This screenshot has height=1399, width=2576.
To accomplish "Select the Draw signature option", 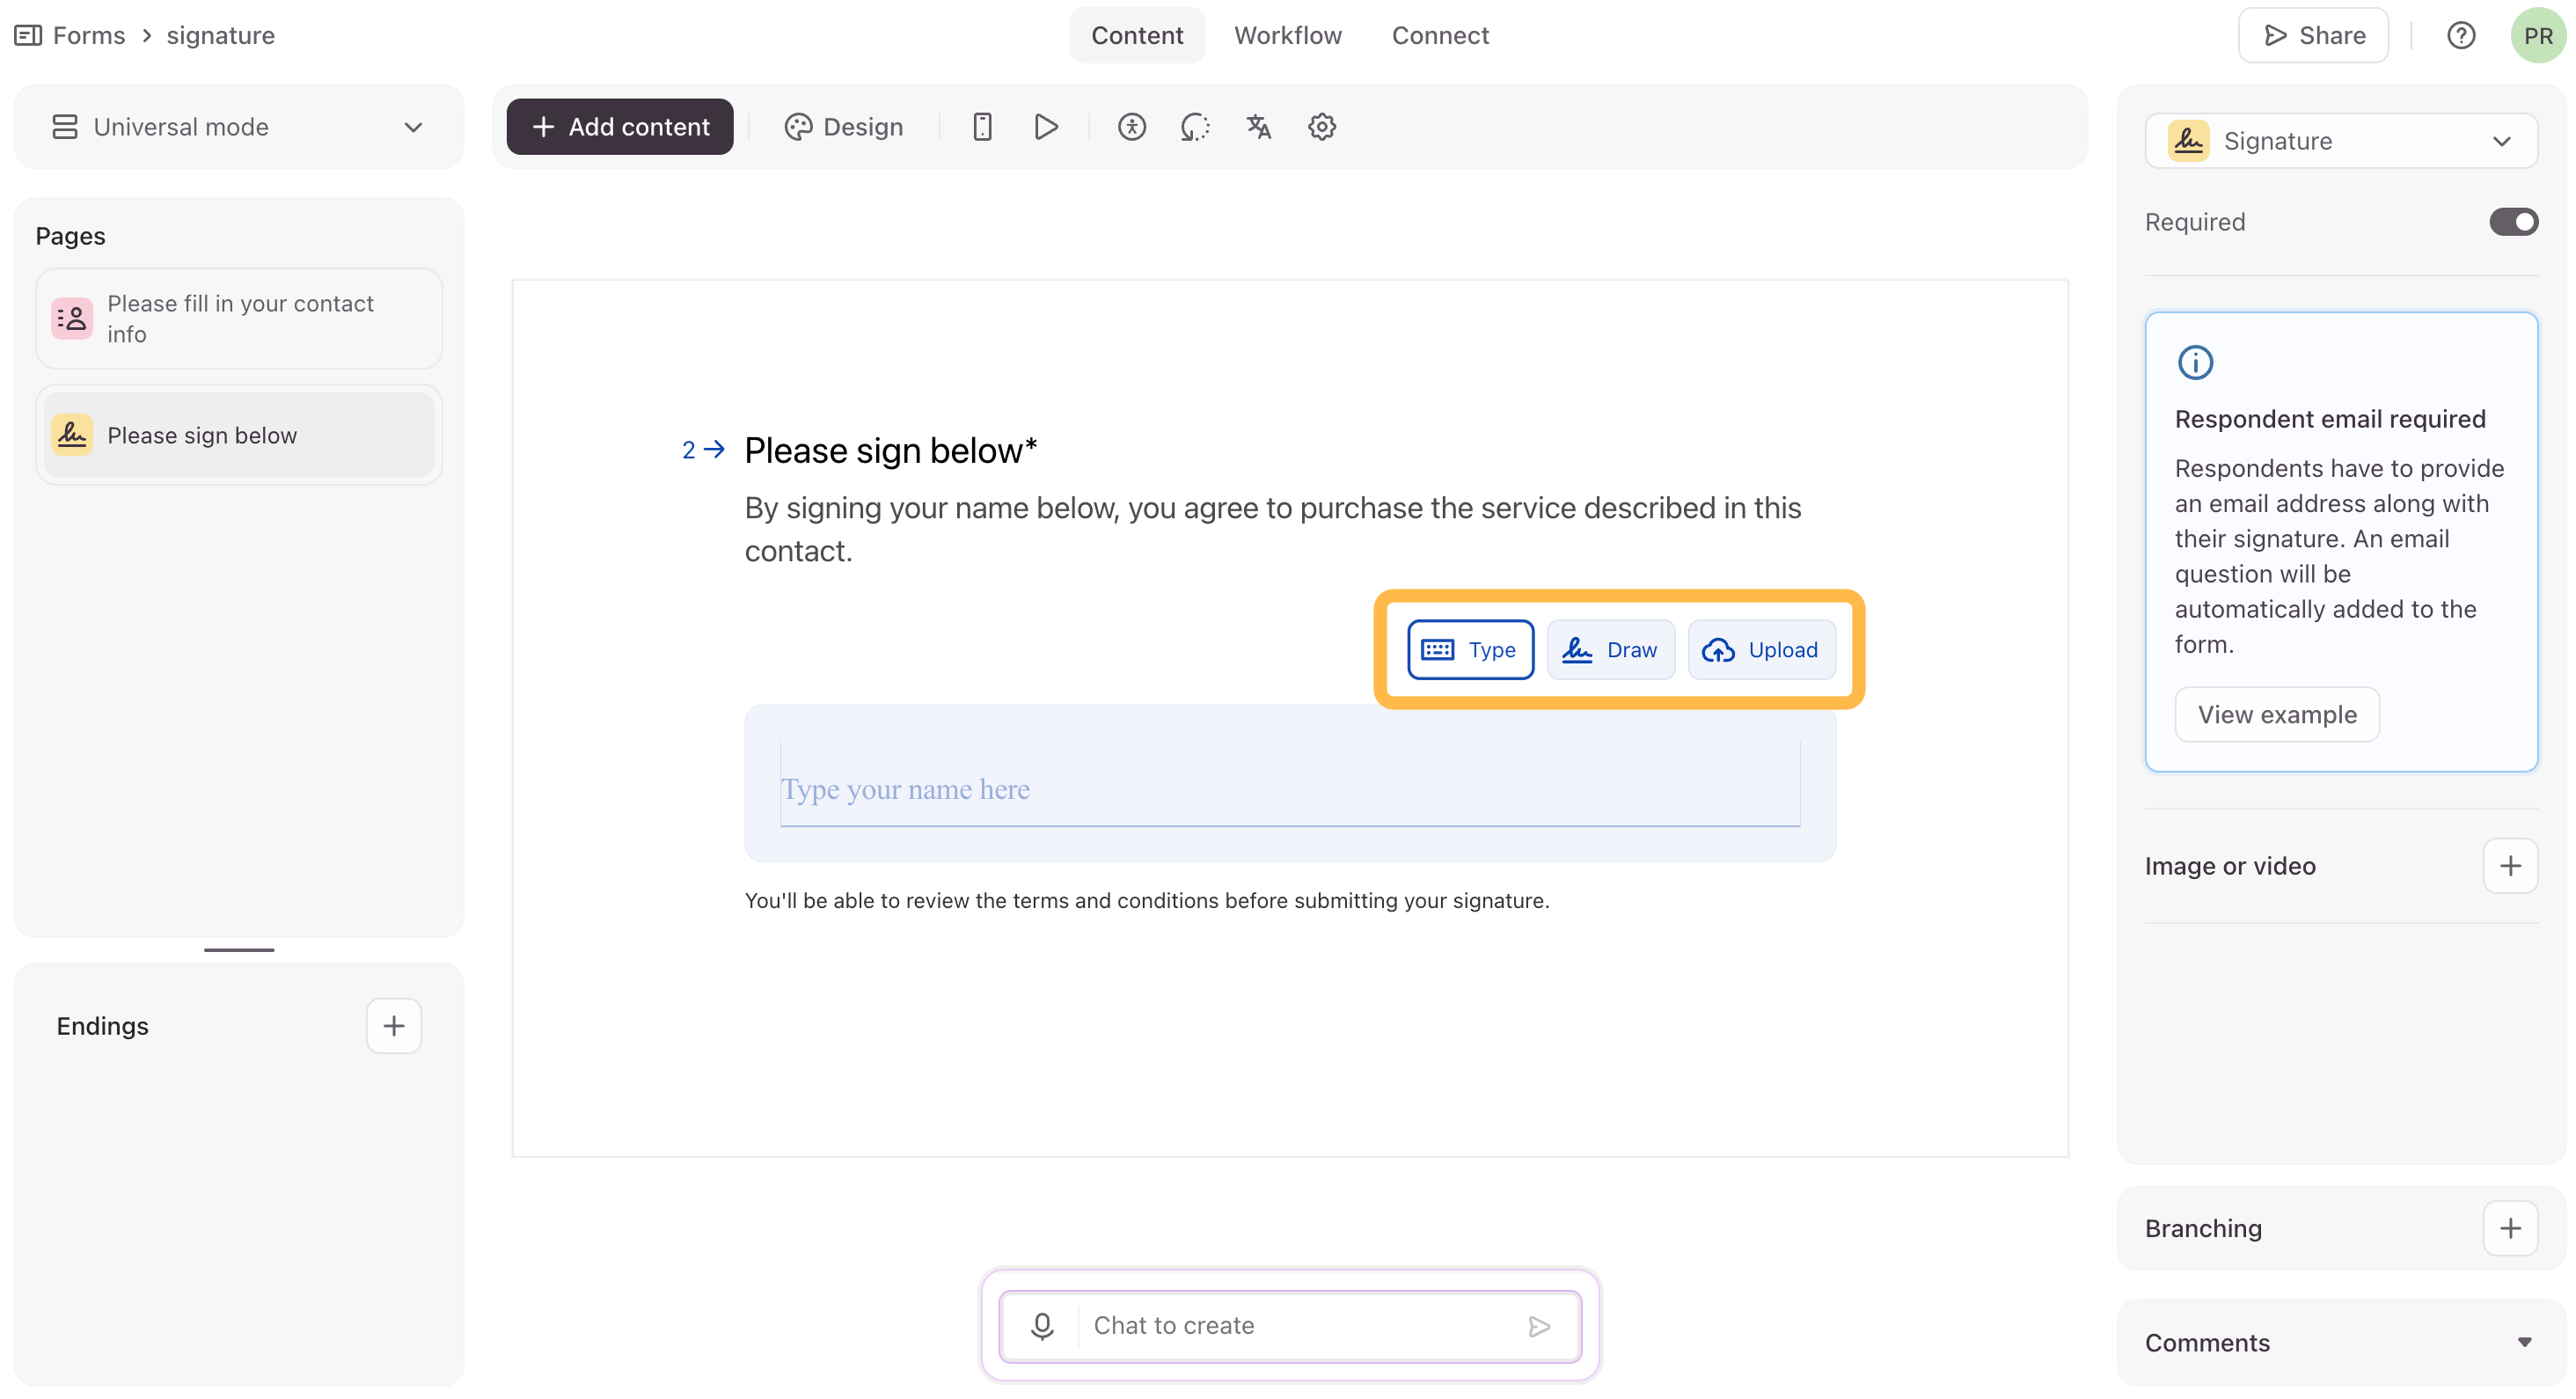I will click(x=1610, y=650).
